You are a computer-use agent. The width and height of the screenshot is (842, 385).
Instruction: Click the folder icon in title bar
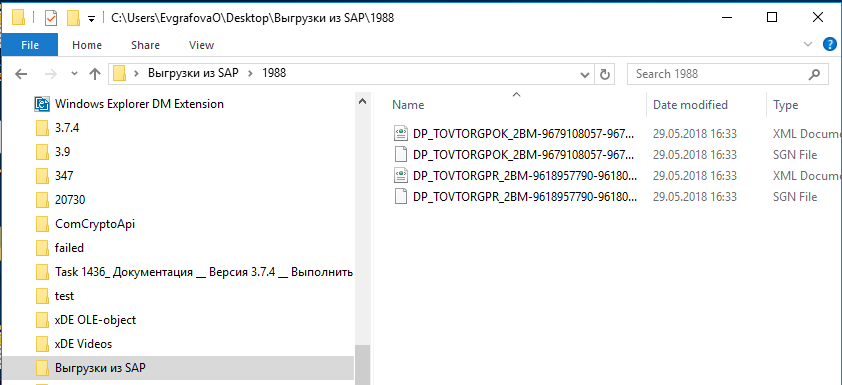(x=19, y=18)
